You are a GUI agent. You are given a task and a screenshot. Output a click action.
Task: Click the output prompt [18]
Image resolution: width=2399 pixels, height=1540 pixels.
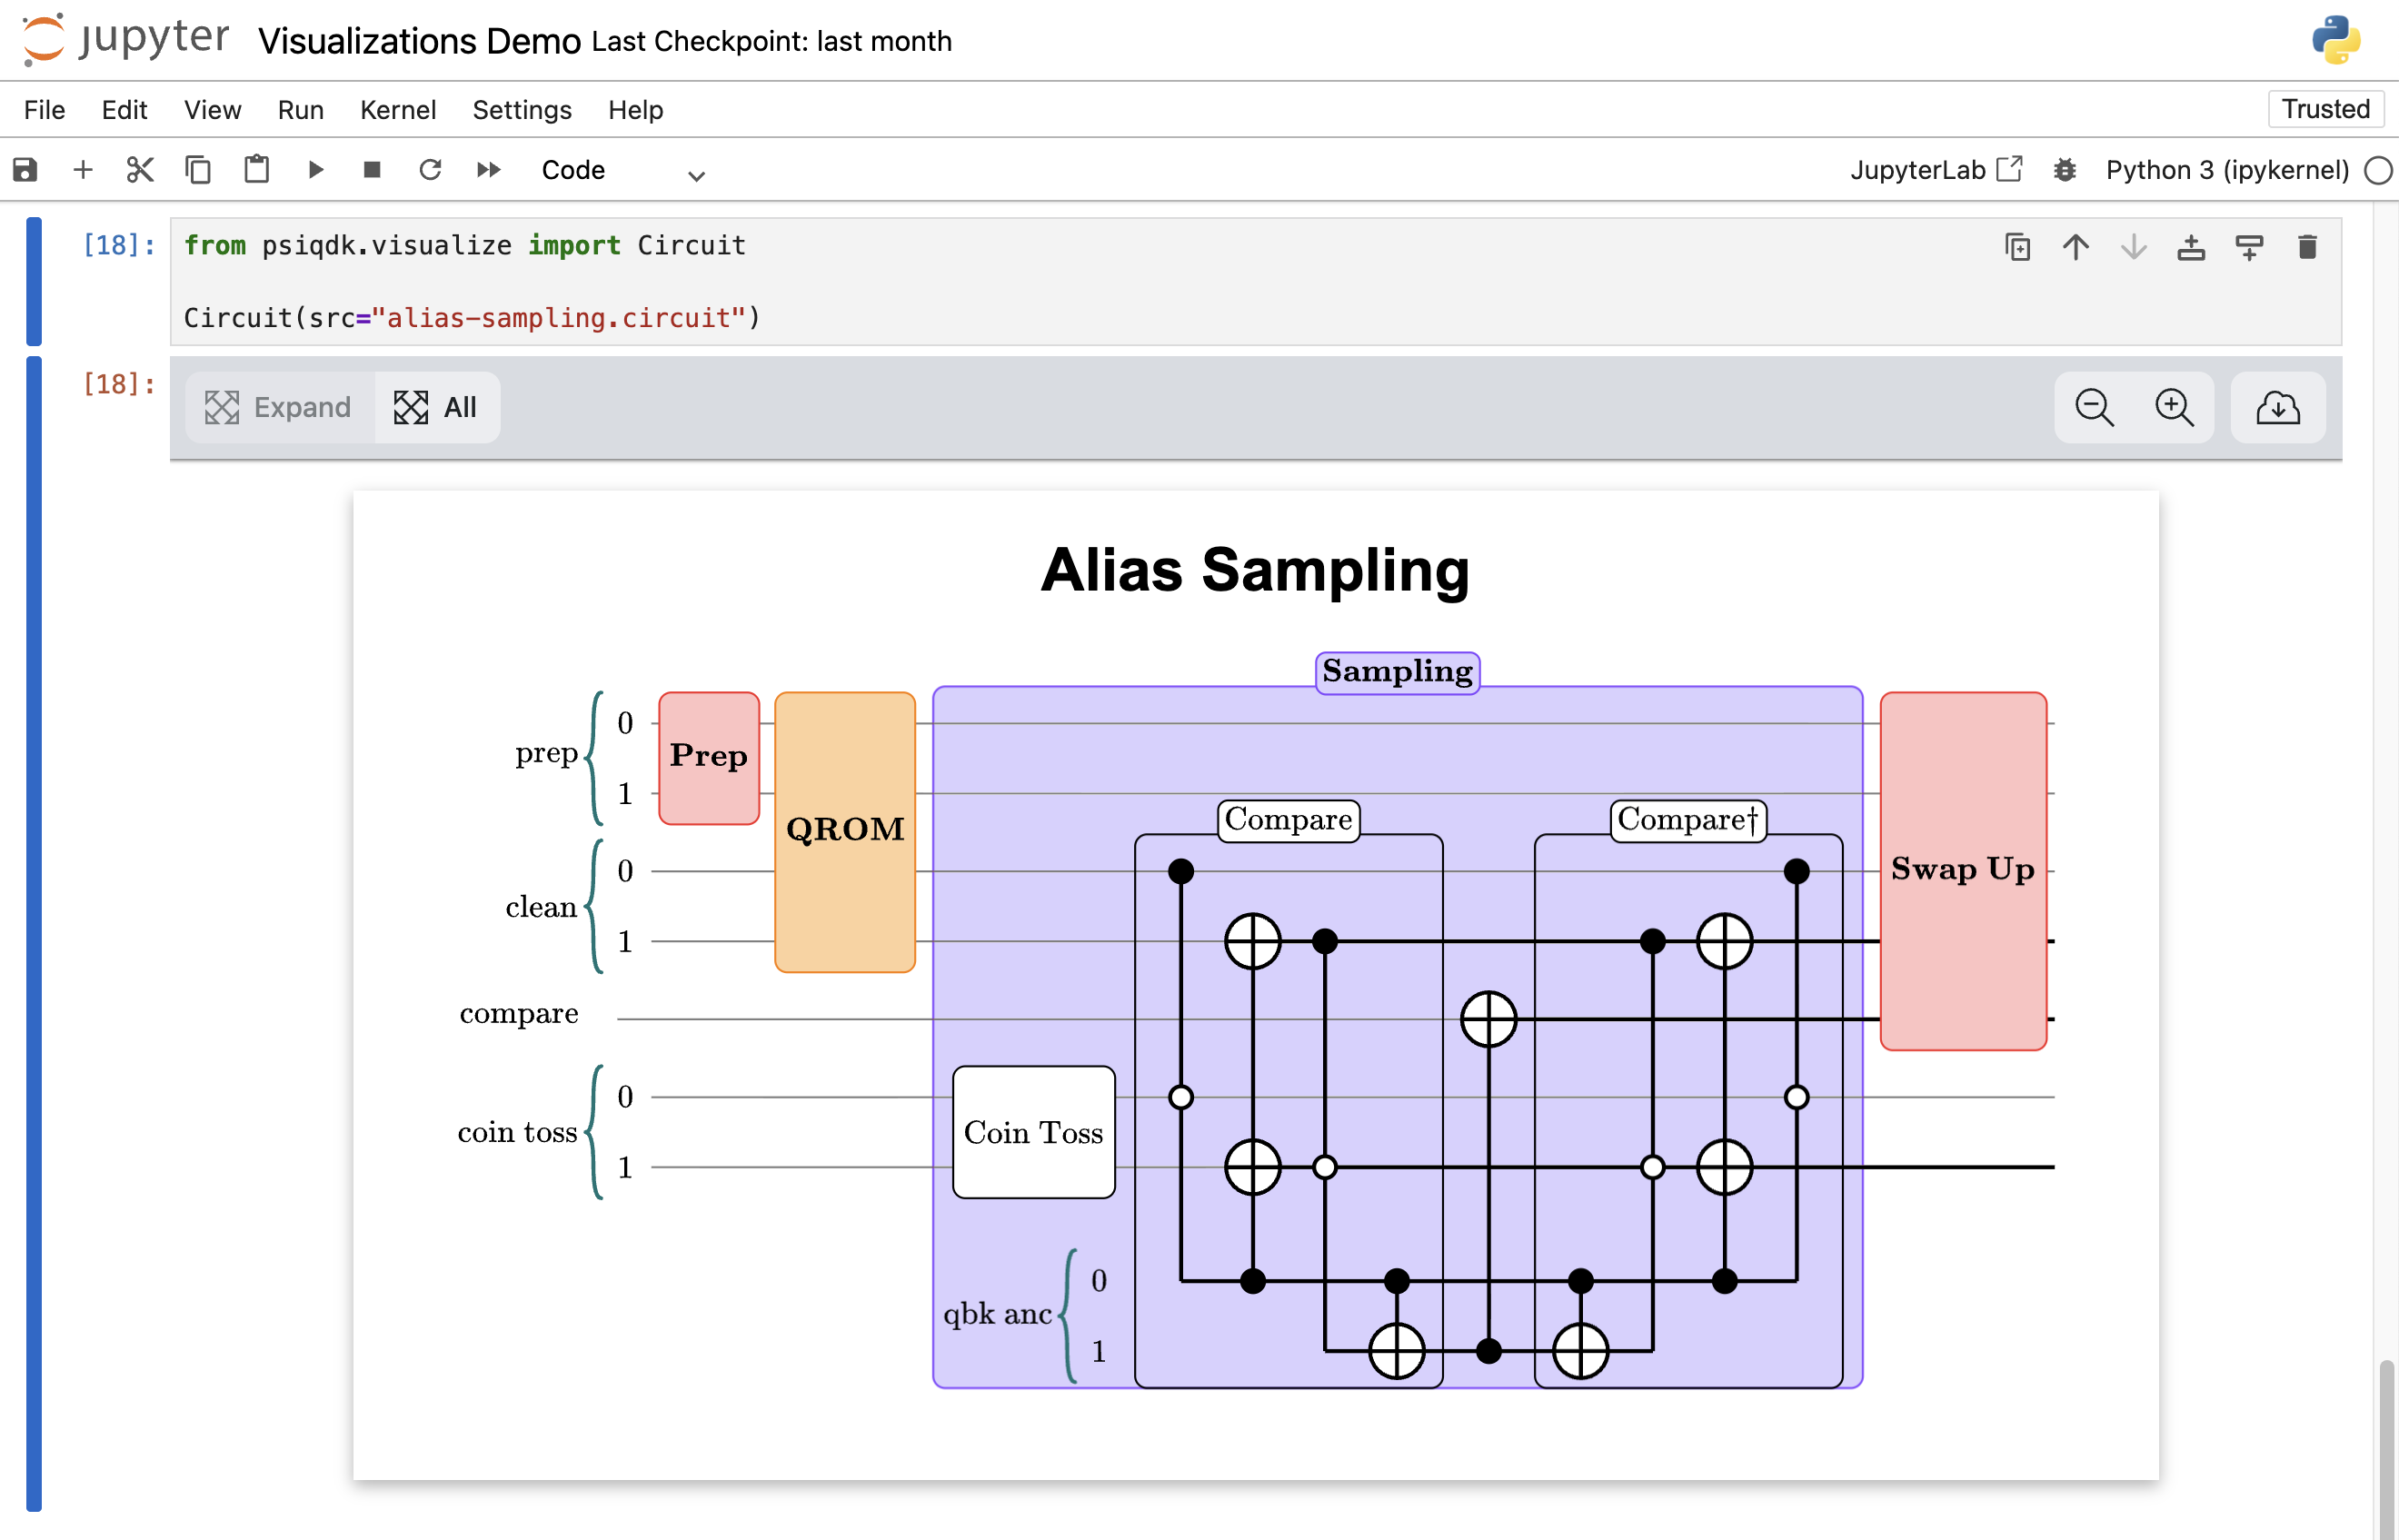click(119, 384)
